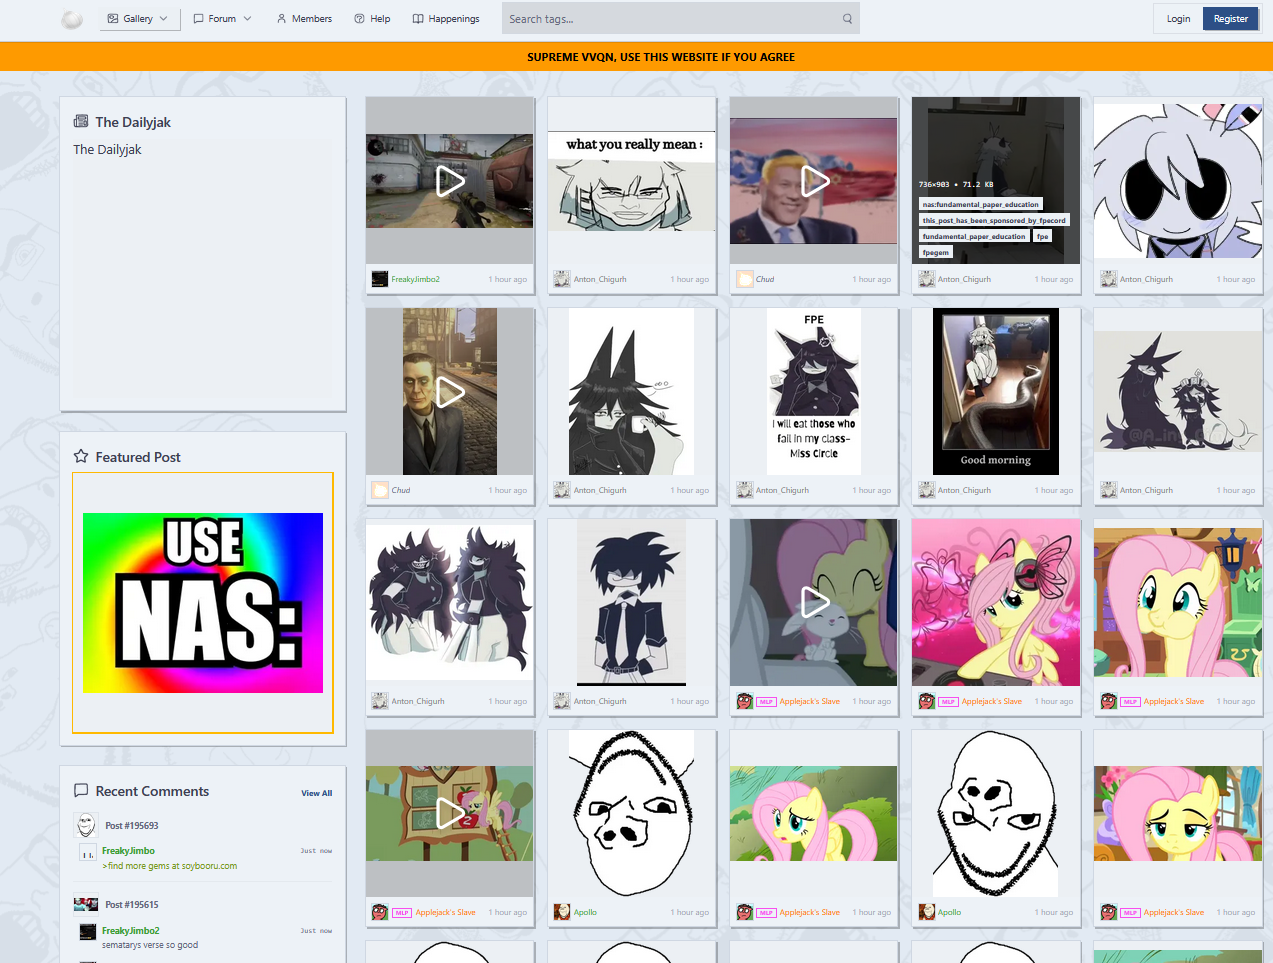Play the pony signboard video
This screenshot has width=1273, height=963.
[450, 814]
